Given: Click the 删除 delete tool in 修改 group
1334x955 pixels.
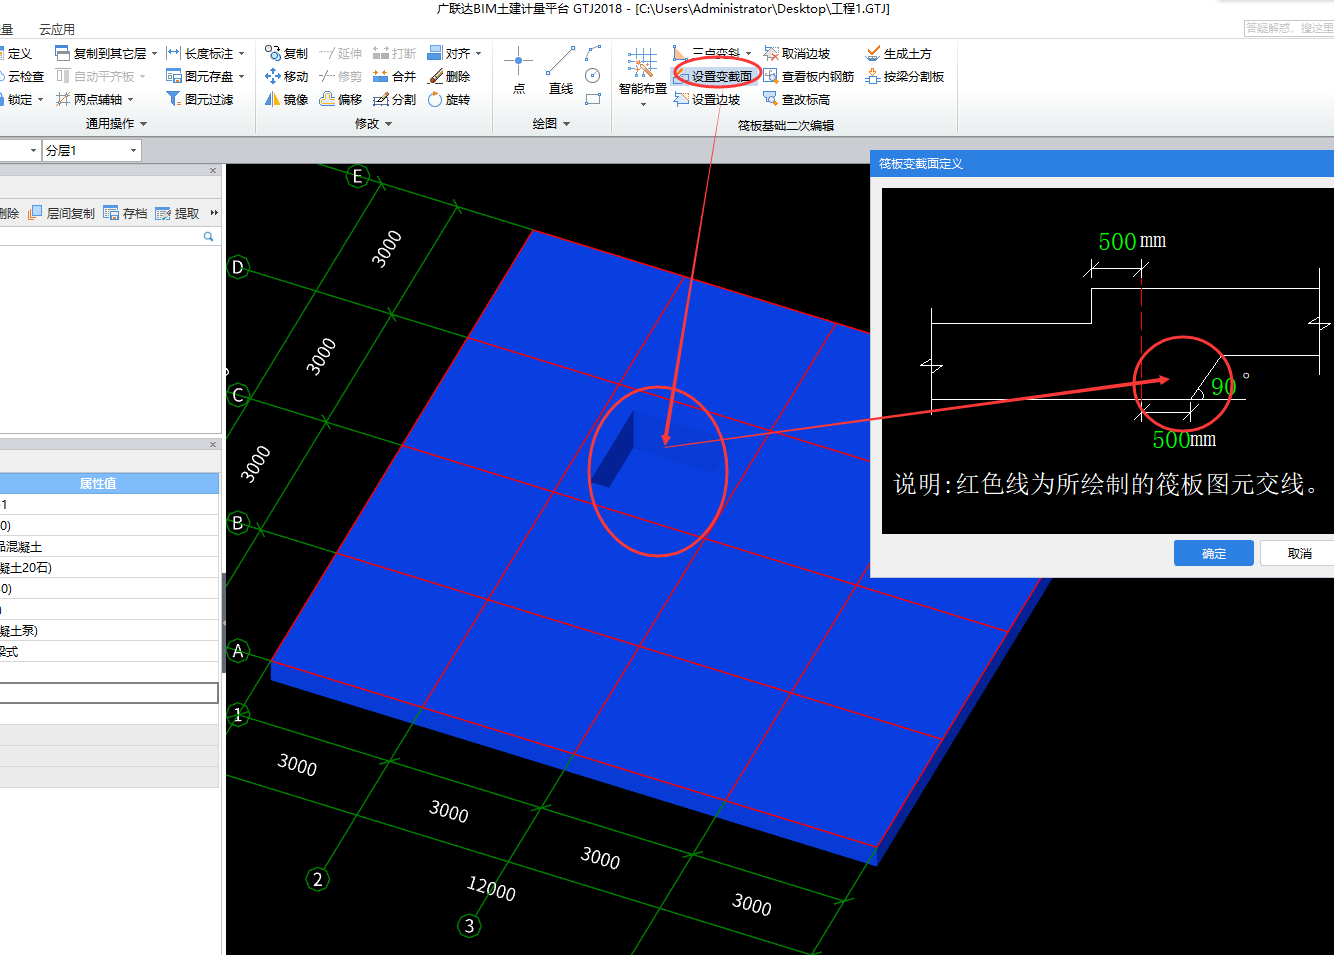Looking at the screenshot, I should (x=449, y=77).
